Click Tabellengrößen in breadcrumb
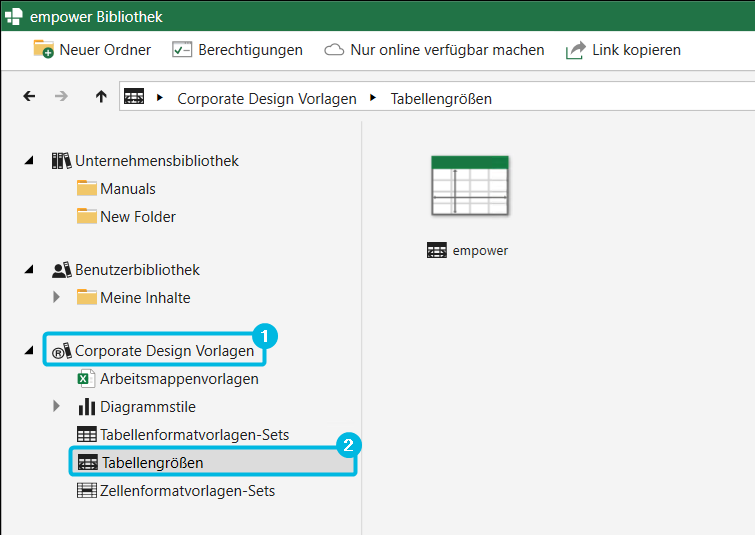755x535 pixels. click(x=441, y=99)
